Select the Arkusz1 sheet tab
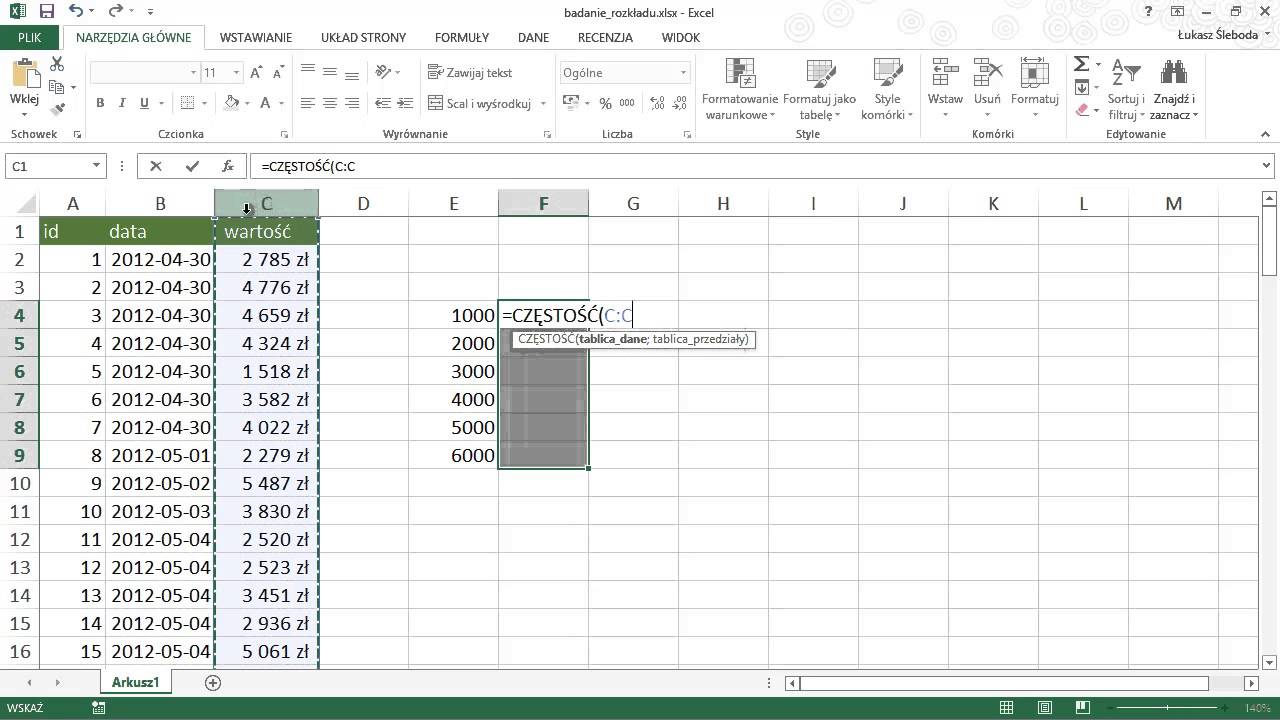 135,682
